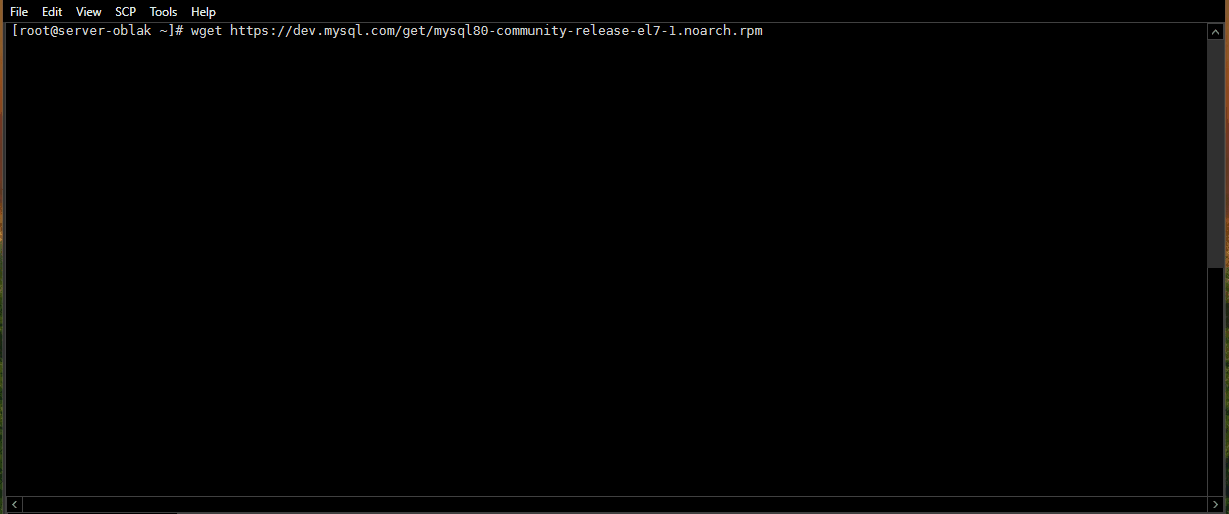Click the wget command URL text
The width and height of the screenshot is (1229, 514).
tap(496, 31)
